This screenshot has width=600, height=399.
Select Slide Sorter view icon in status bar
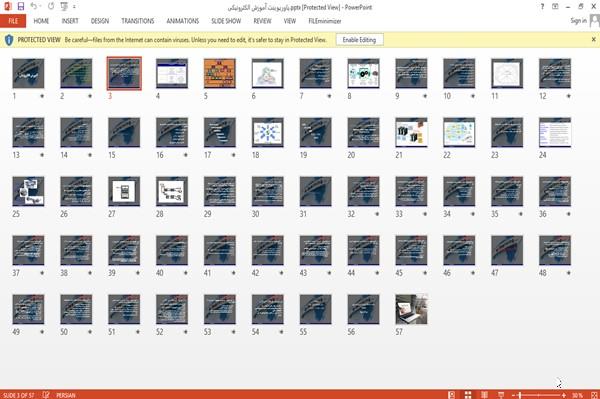tap(468, 395)
